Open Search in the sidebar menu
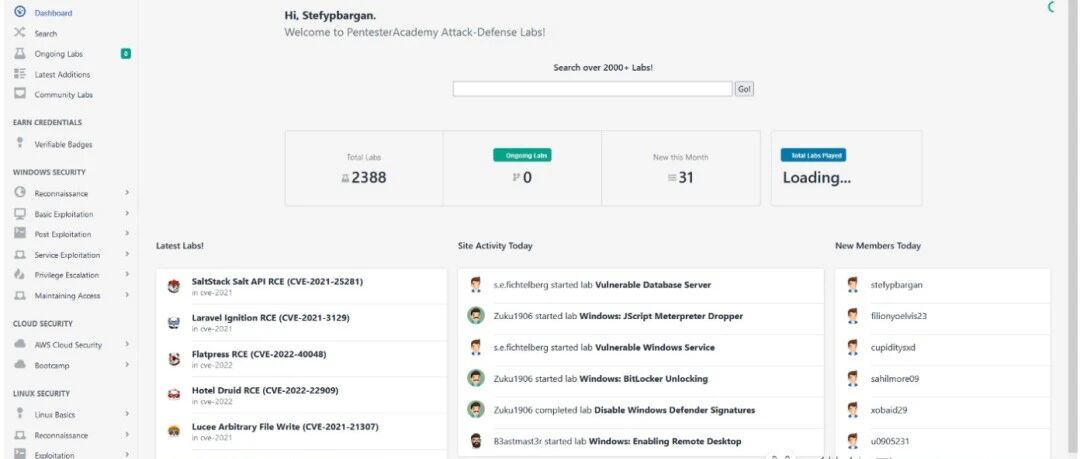1080x459 pixels. point(45,34)
